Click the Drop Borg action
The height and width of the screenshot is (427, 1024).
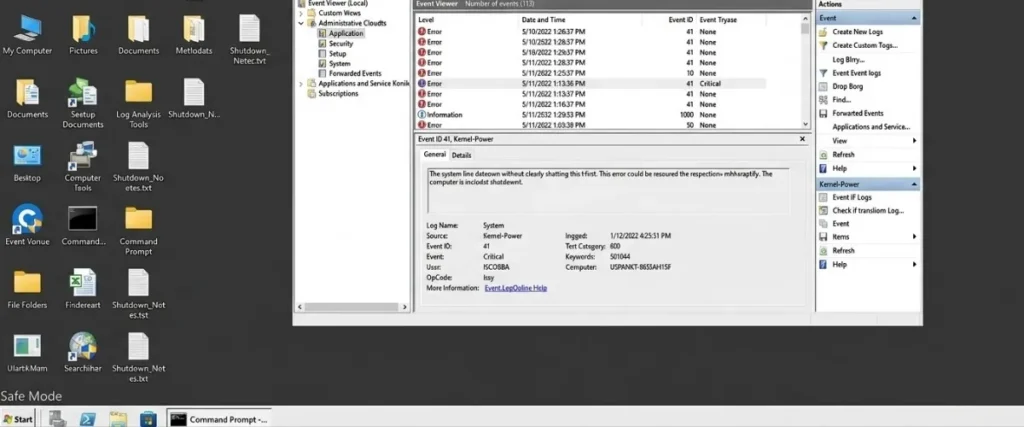[x=848, y=86]
